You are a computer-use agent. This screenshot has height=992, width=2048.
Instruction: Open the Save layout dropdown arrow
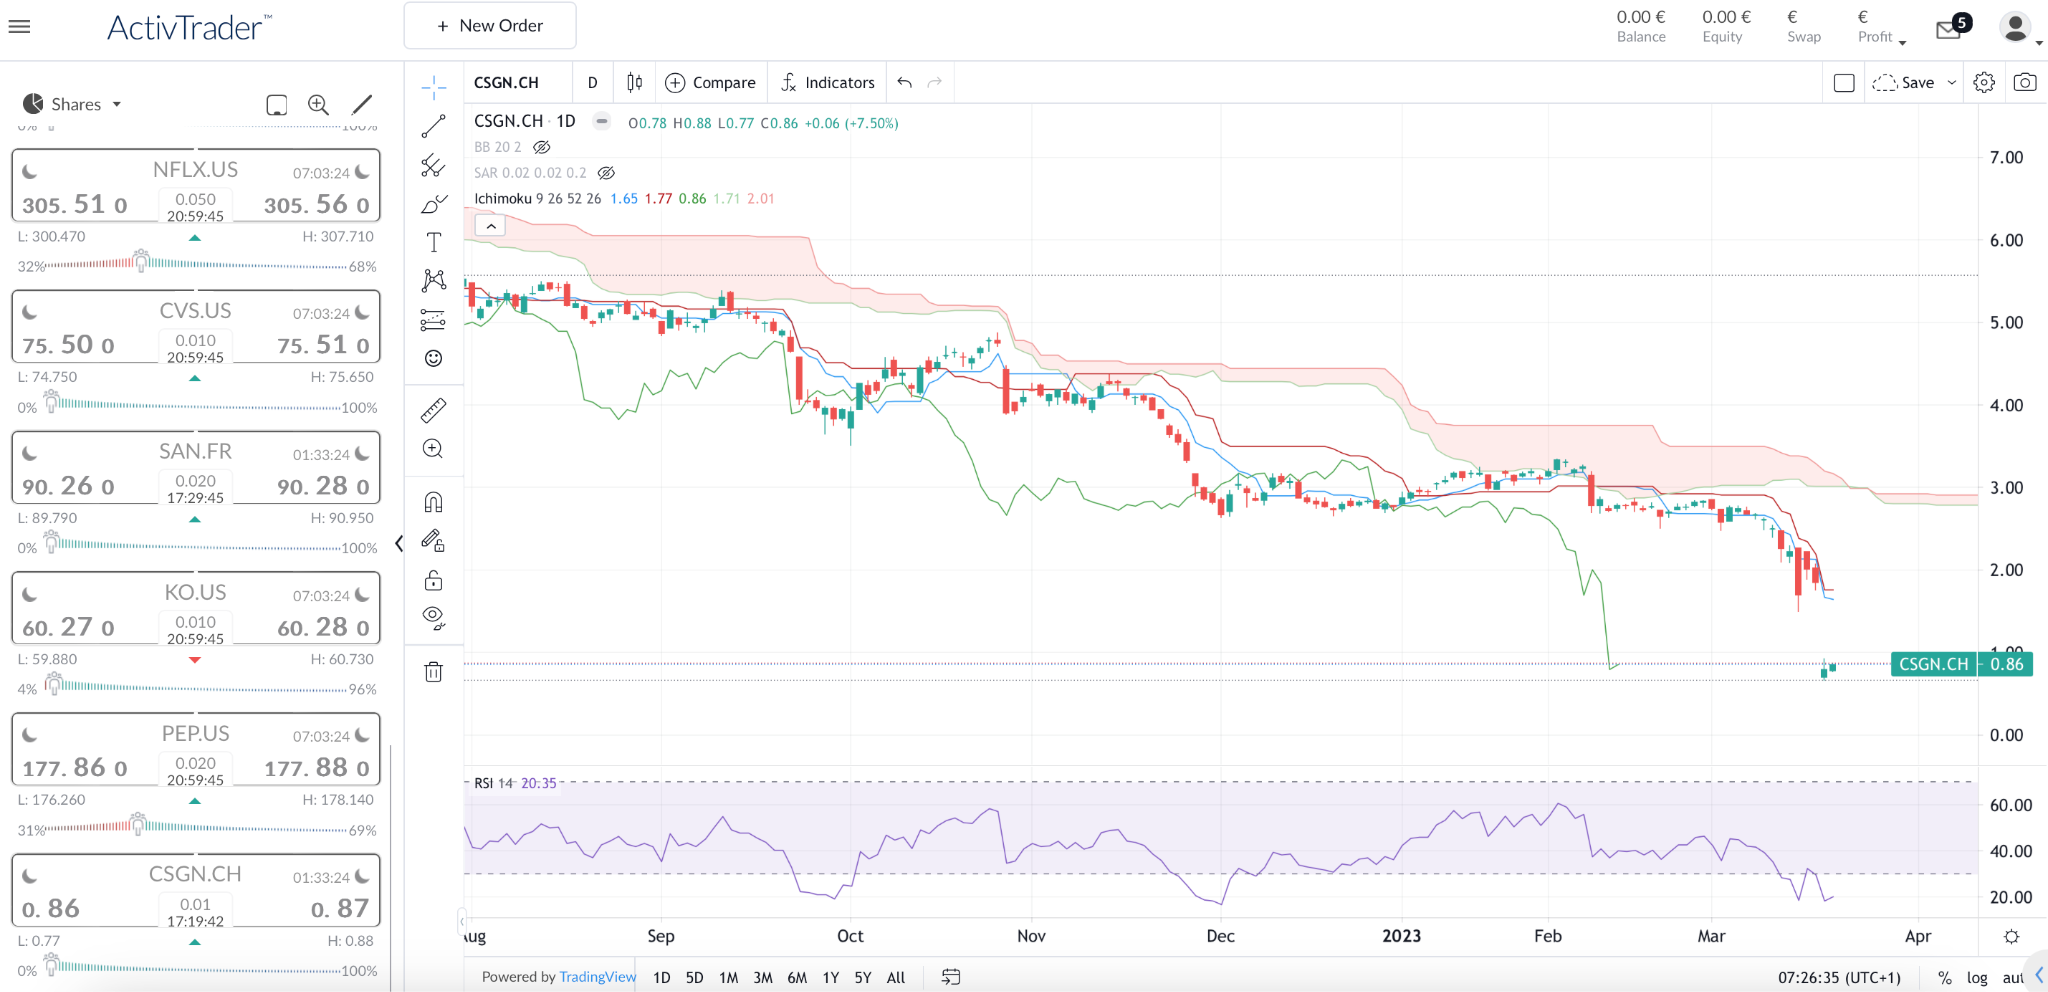[1951, 83]
